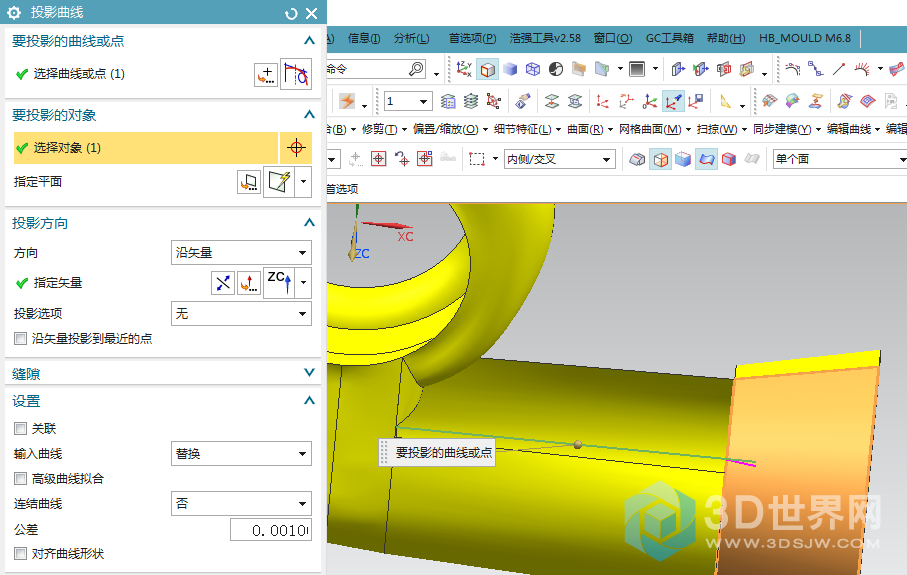The width and height of the screenshot is (907, 575).
Task: Open the 连结曲线 dropdown showing 否
Action: pos(241,503)
